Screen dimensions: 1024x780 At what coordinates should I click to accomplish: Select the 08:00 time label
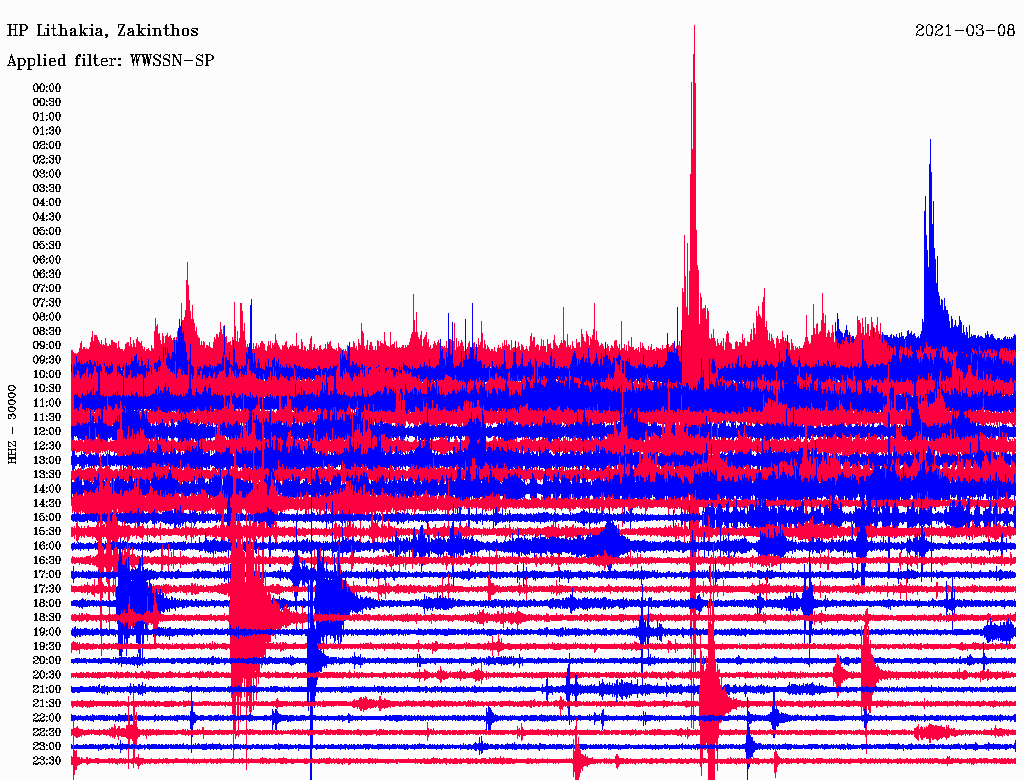click(x=47, y=317)
